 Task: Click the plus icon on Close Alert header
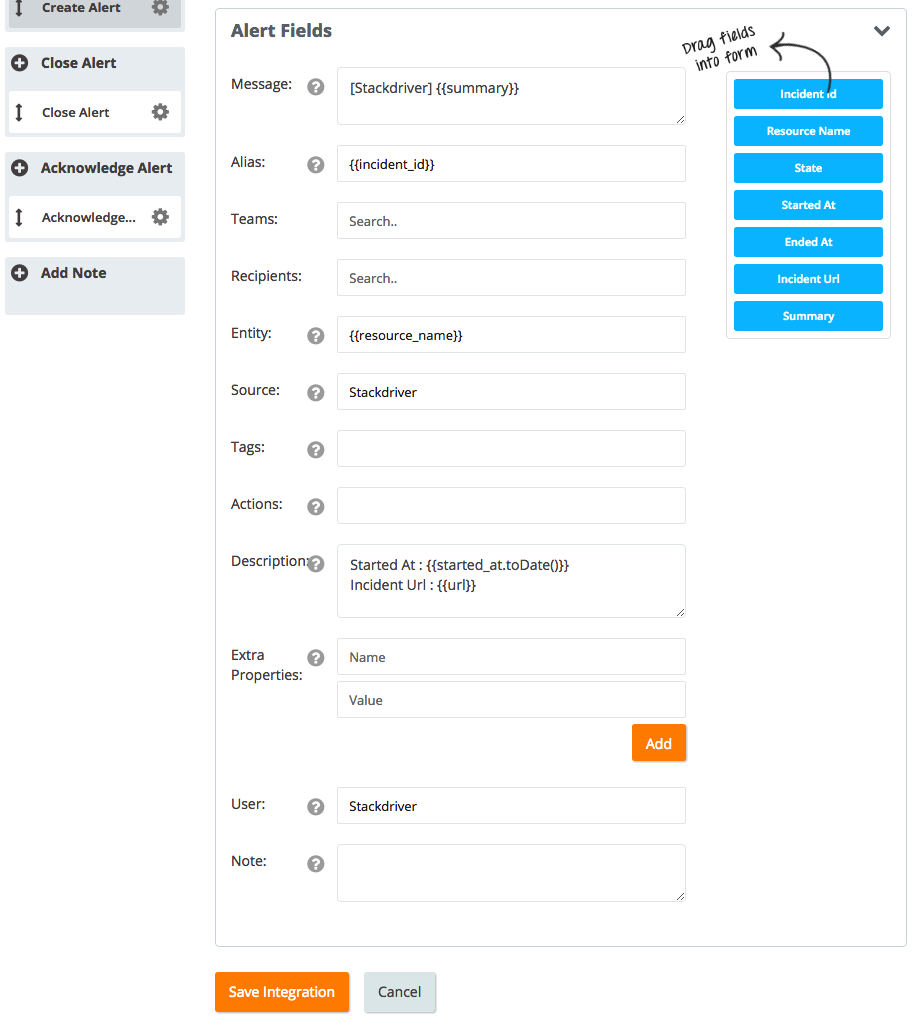[20, 62]
